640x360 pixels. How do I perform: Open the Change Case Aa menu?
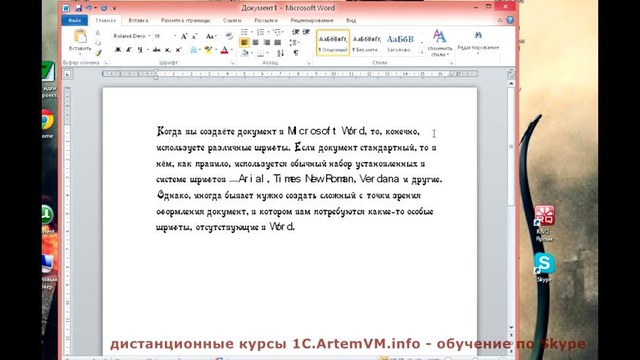[210, 36]
